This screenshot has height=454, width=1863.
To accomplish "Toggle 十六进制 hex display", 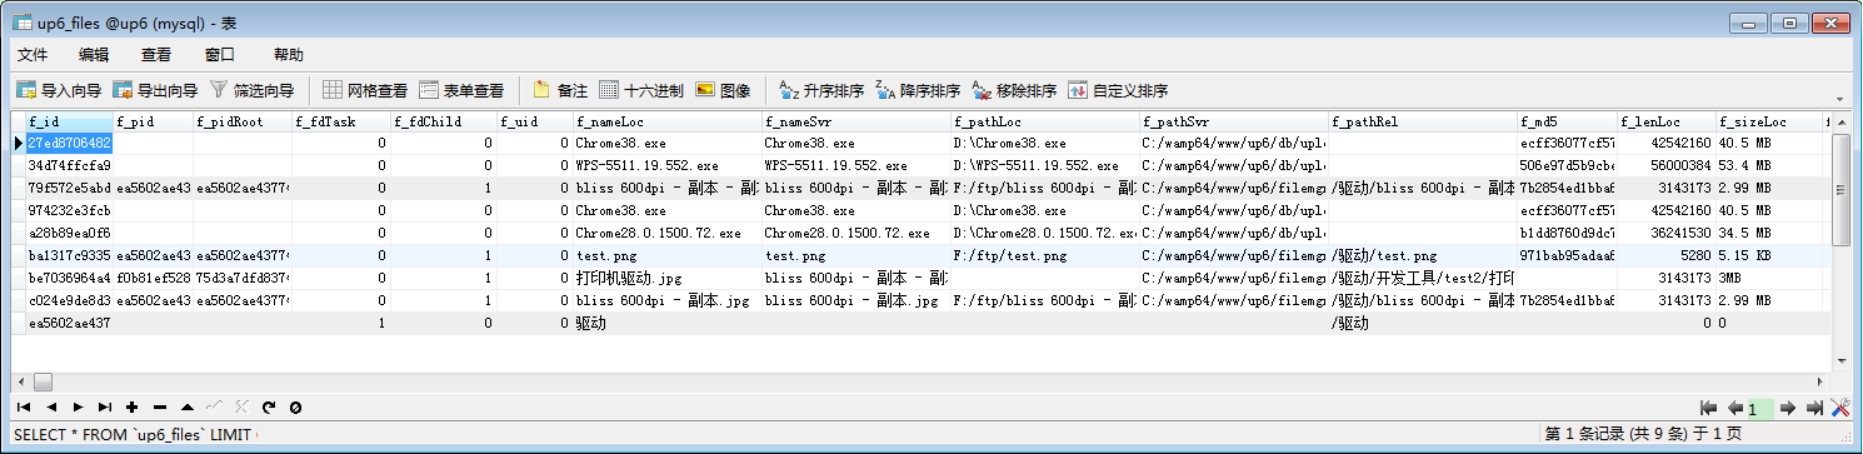I will click(x=641, y=91).
